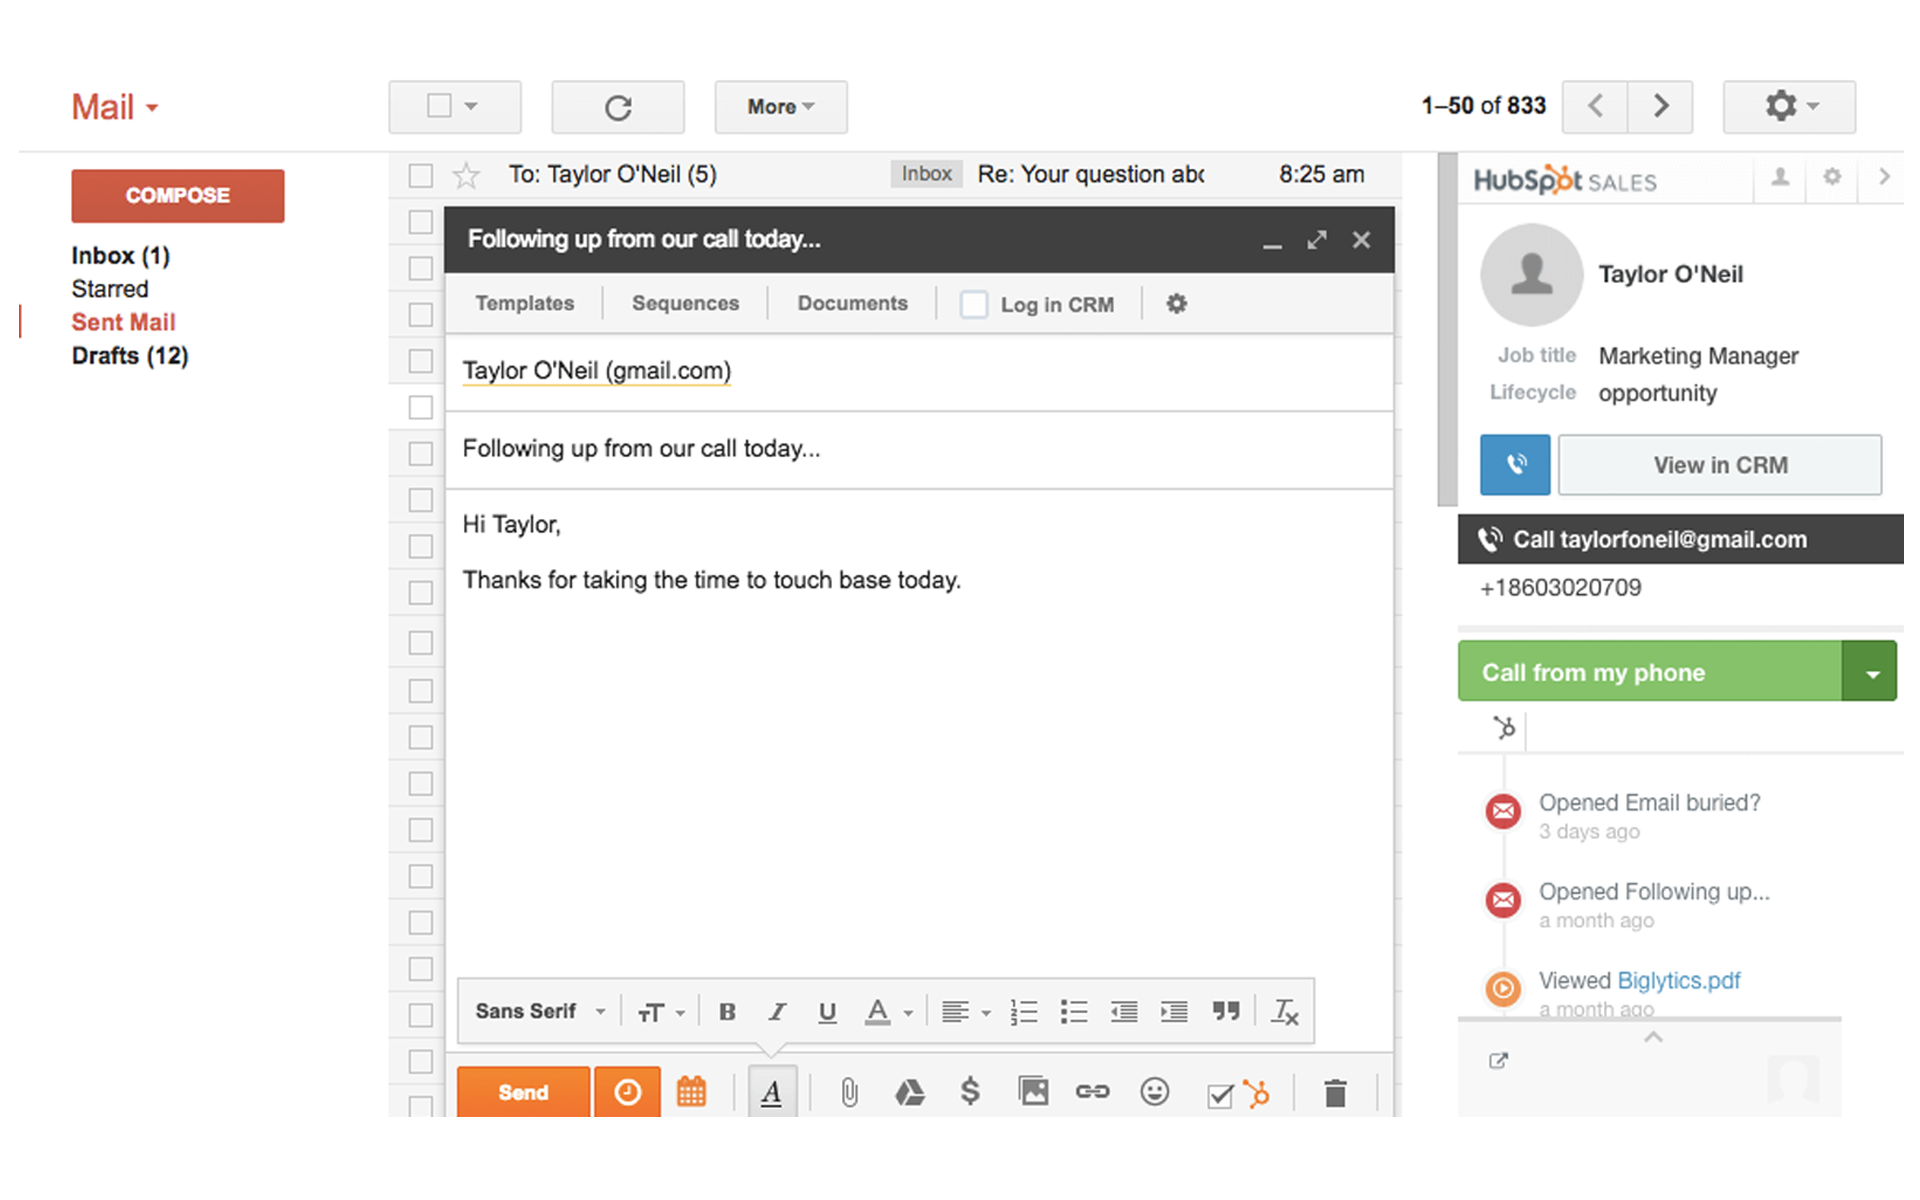
Task: Enable the Log in CRM checkbox
Action: 973,304
